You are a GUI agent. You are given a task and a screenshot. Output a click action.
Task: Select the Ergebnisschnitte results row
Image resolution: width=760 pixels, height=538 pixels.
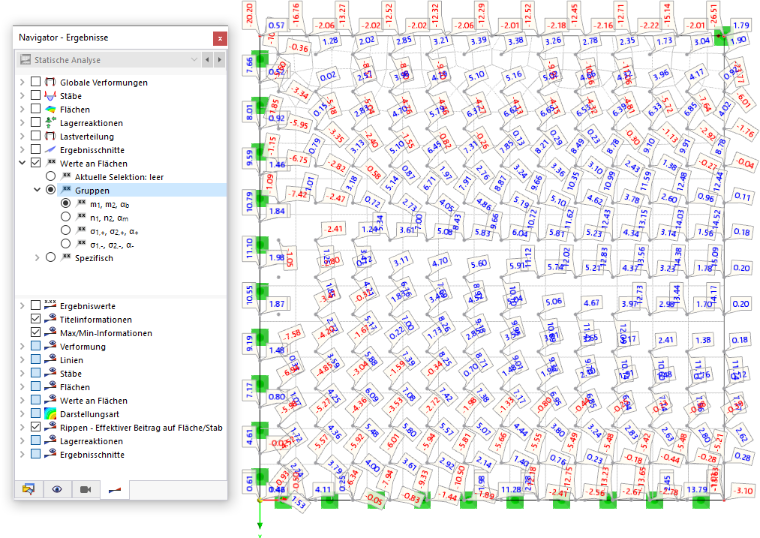92,150
